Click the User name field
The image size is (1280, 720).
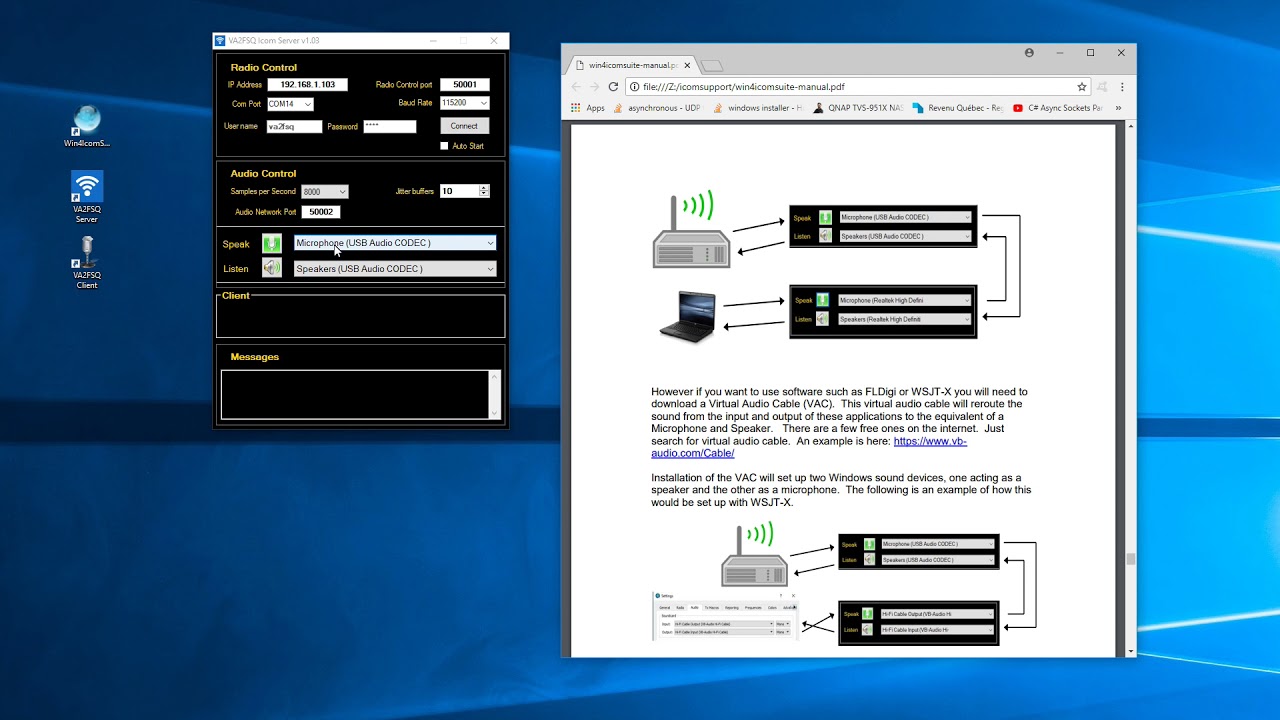(294, 127)
